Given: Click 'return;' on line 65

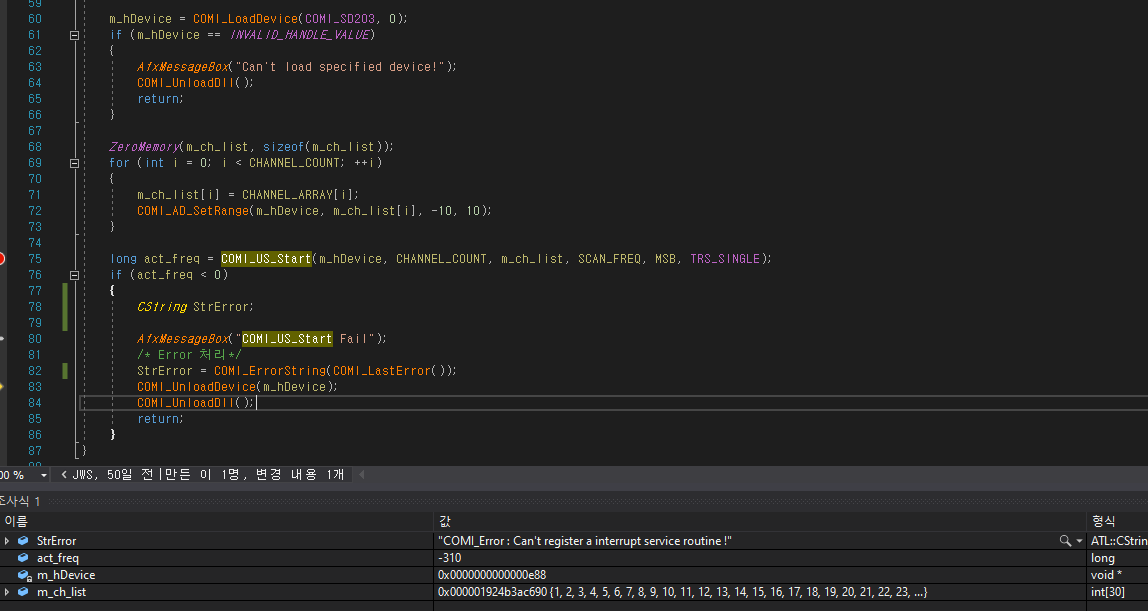Looking at the screenshot, I should [x=160, y=99].
